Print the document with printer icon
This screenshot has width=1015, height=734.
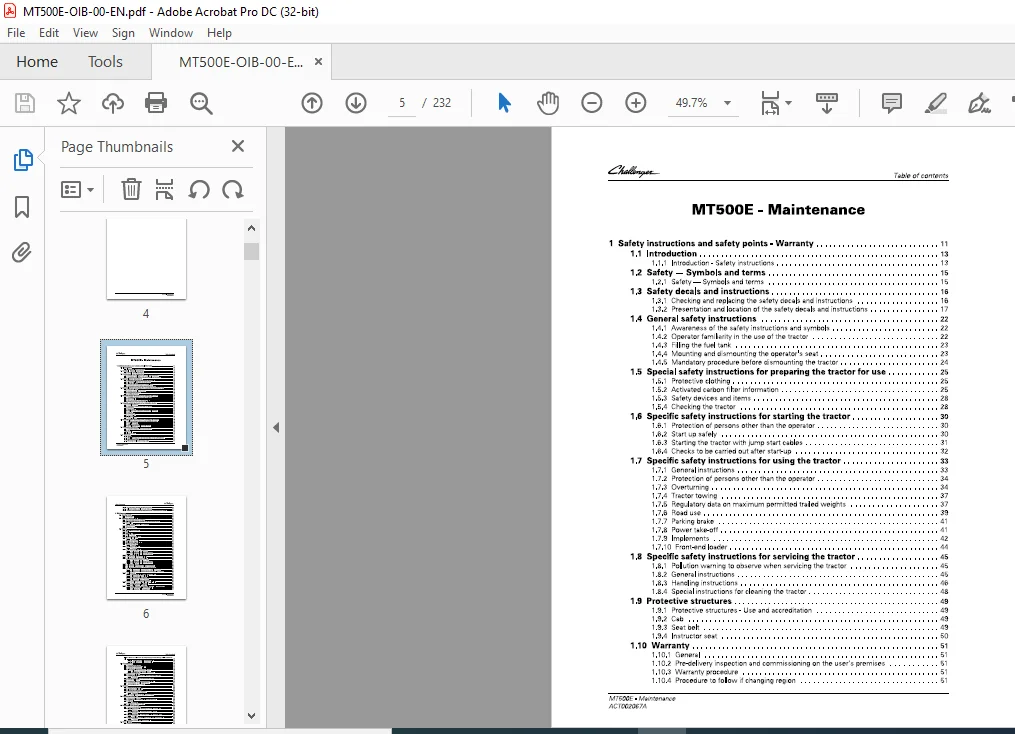[156, 103]
